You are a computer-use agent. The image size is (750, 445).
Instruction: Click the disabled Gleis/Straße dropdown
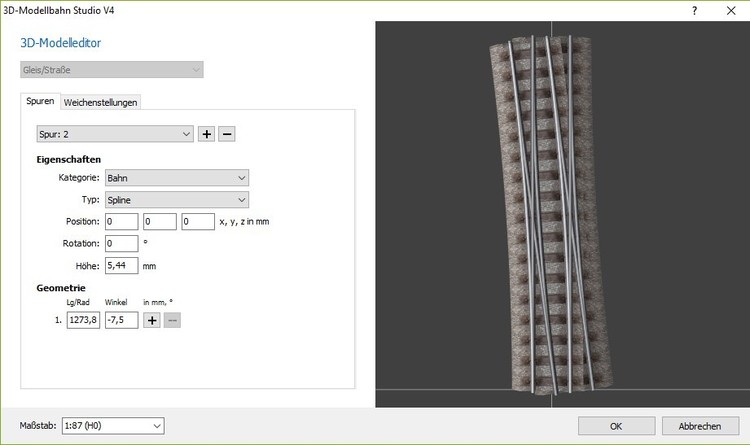coord(112,70)
